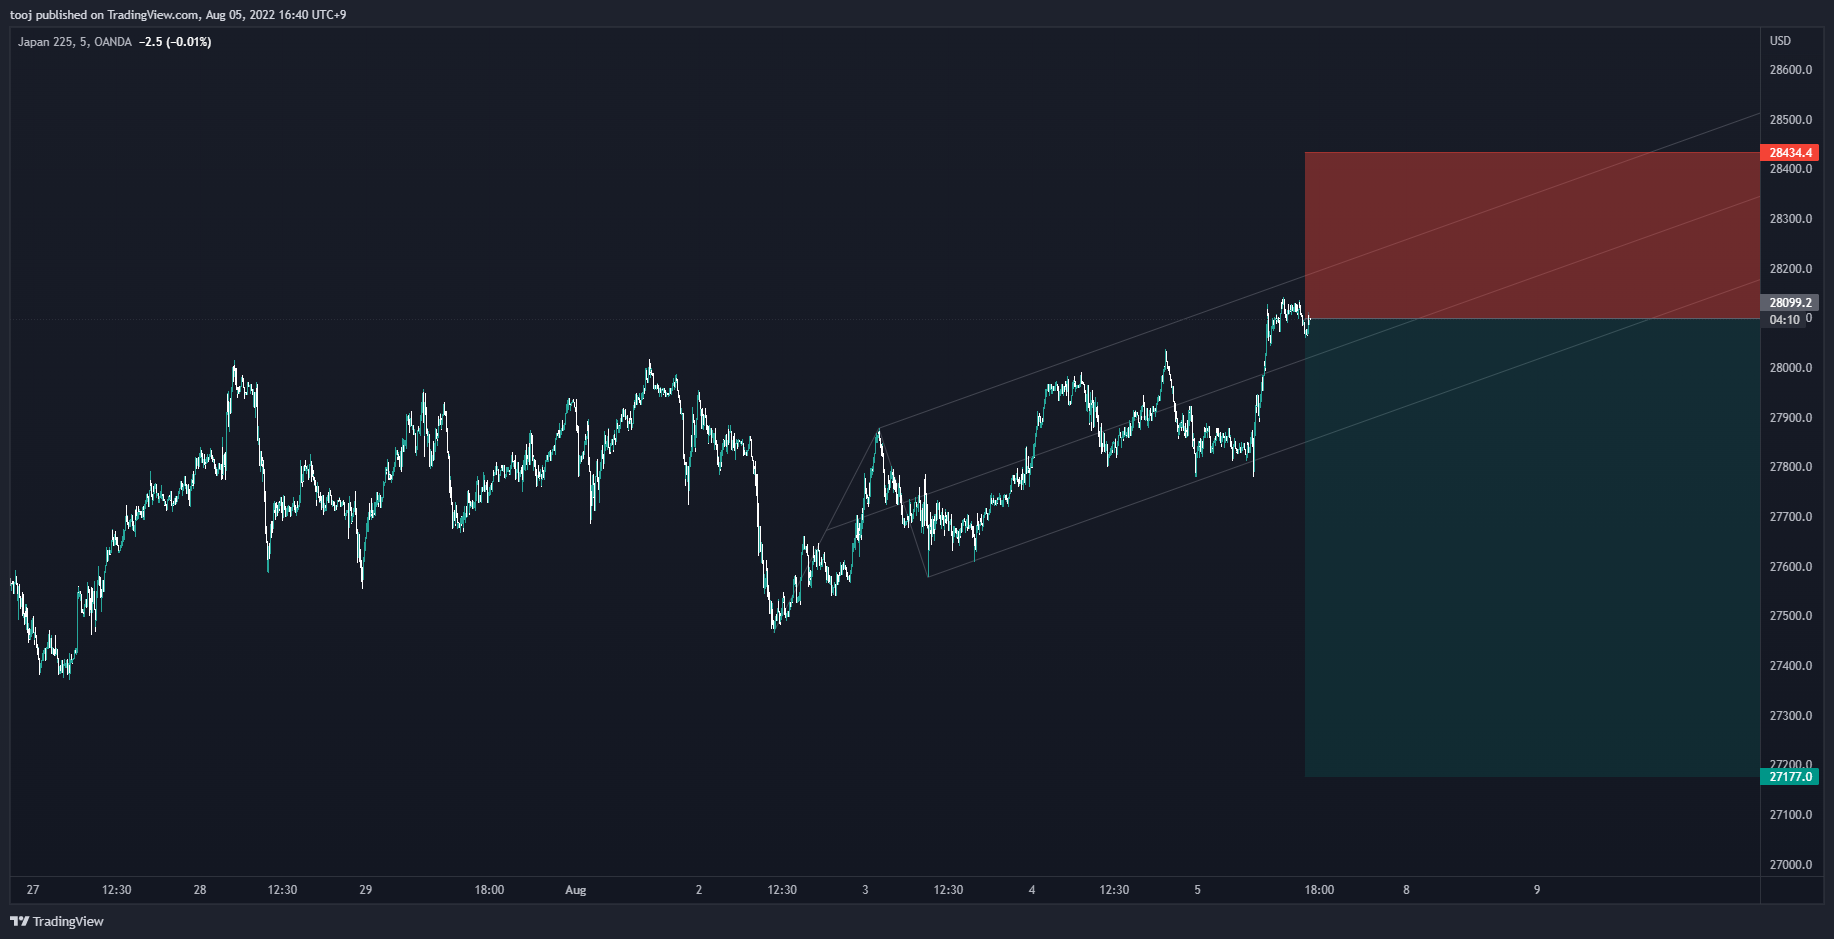Click the current price label 28099.2

coord(1789,303)
